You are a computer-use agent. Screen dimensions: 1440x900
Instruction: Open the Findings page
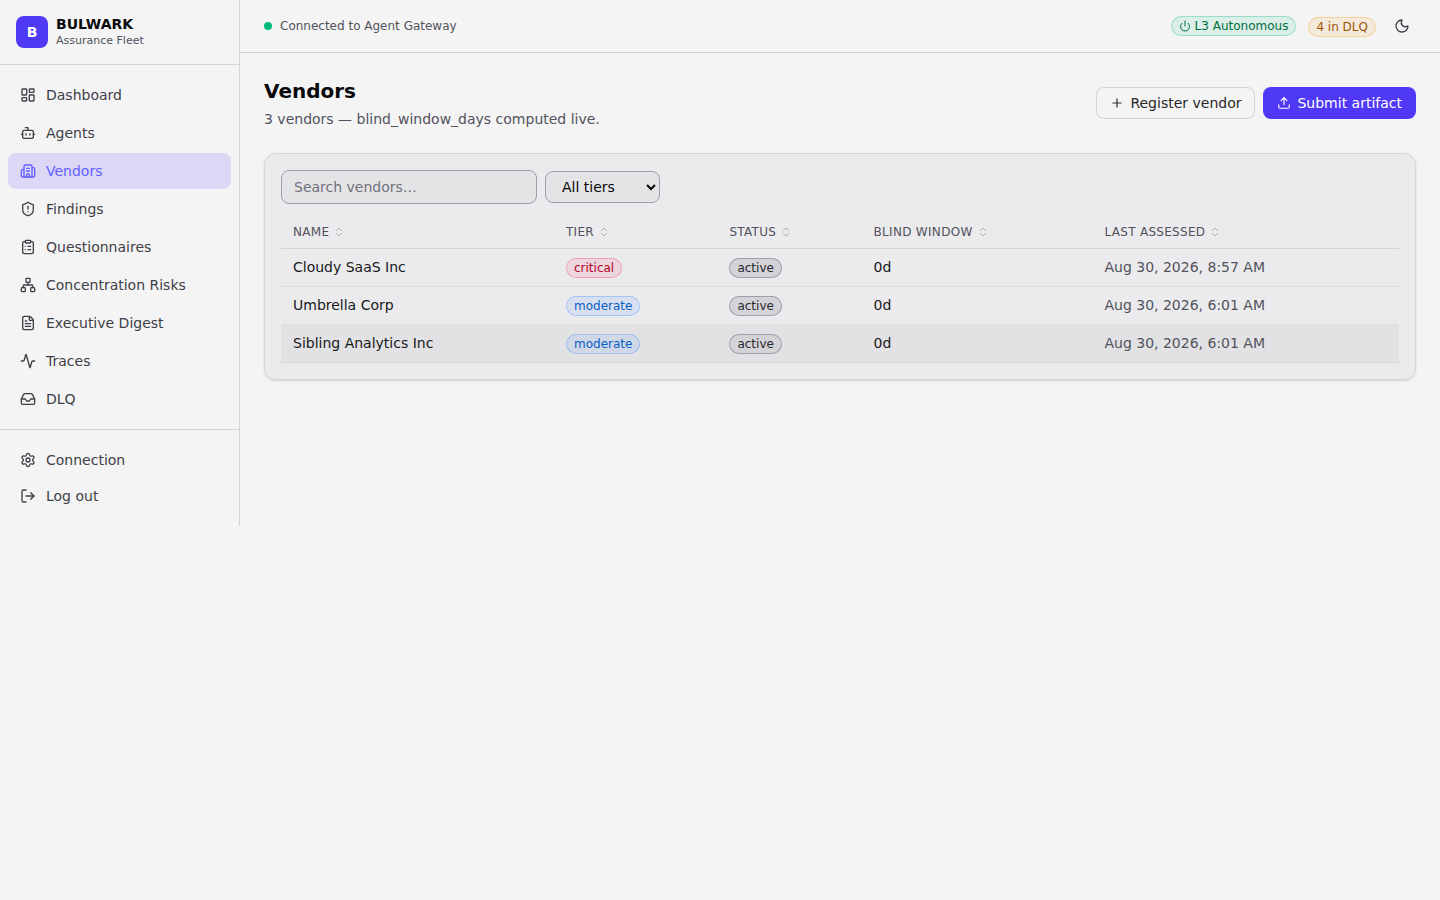click(119, 209)
